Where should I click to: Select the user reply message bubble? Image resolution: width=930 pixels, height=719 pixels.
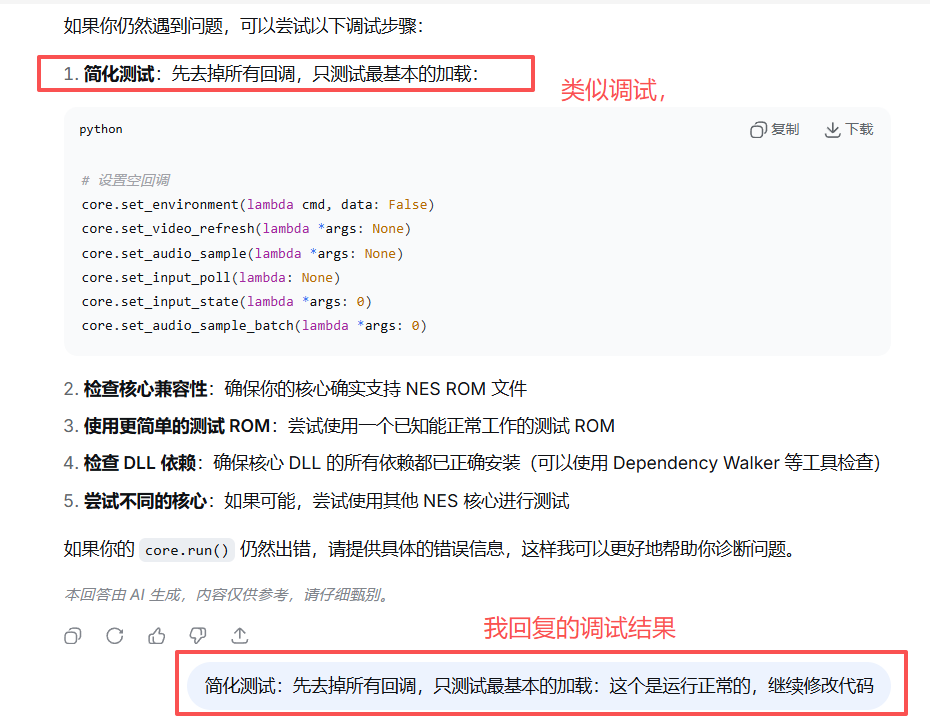pos(538,686)
